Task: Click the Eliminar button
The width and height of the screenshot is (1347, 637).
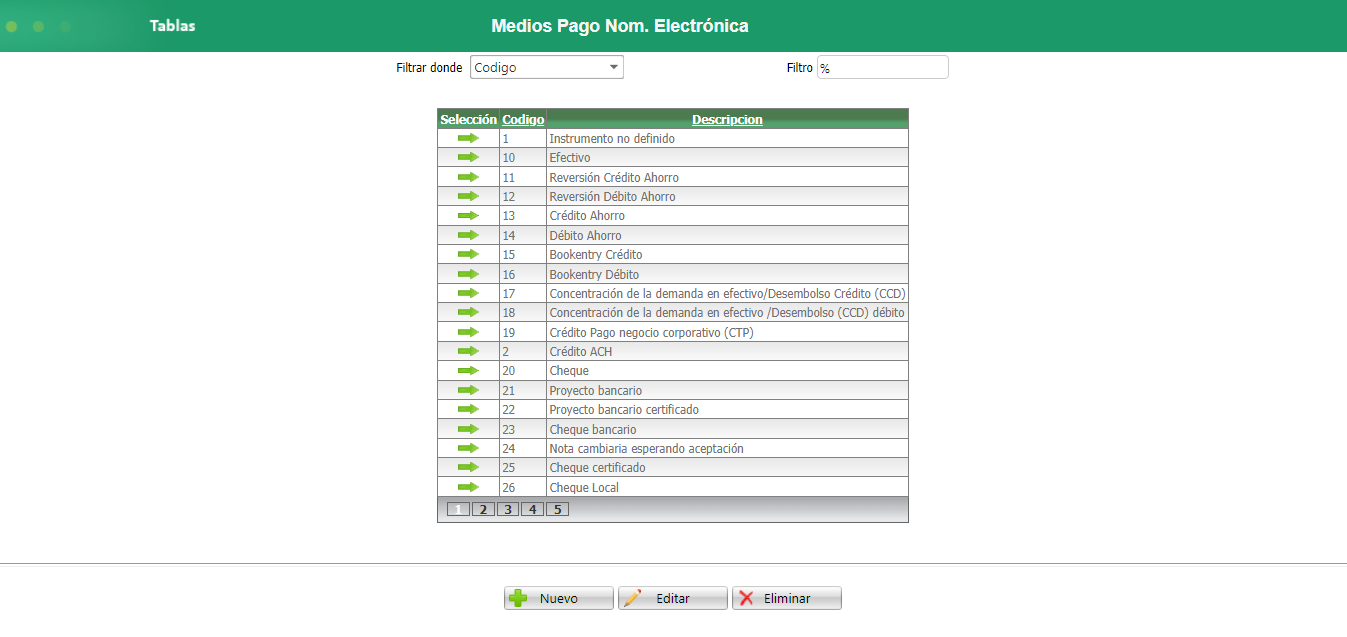Action: click(787, 598)
